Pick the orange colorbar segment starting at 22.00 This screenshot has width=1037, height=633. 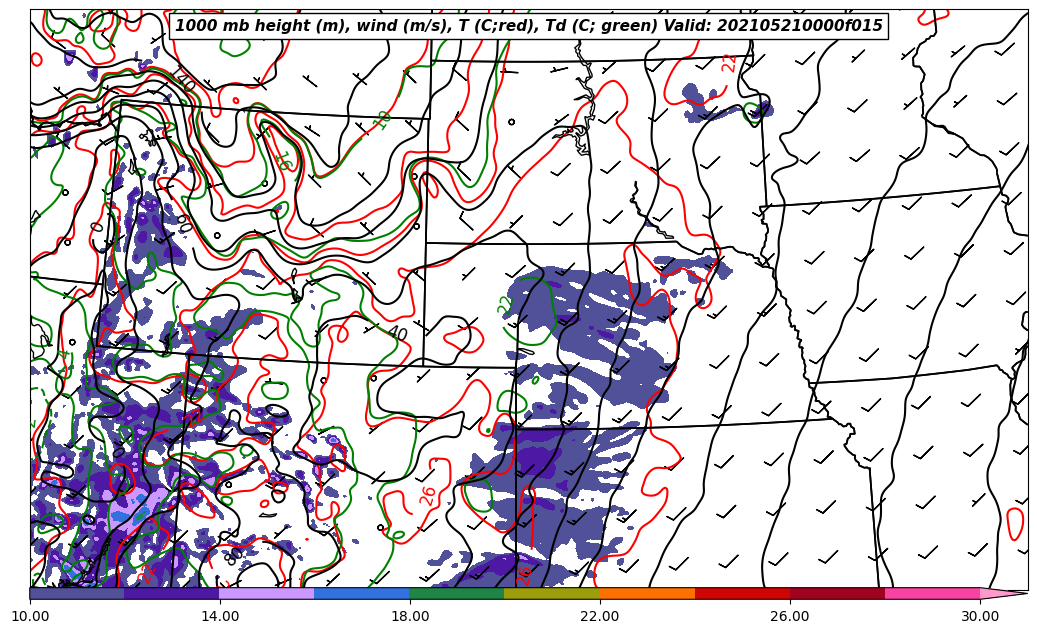tap(647, 593)
